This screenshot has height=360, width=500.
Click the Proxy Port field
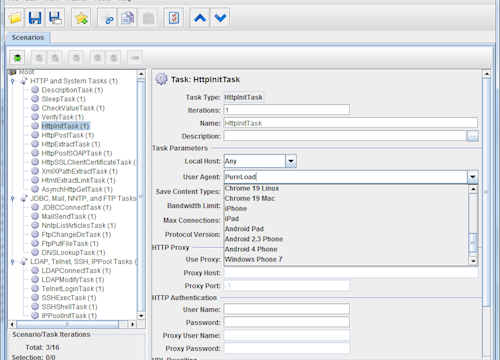point(287,286)
